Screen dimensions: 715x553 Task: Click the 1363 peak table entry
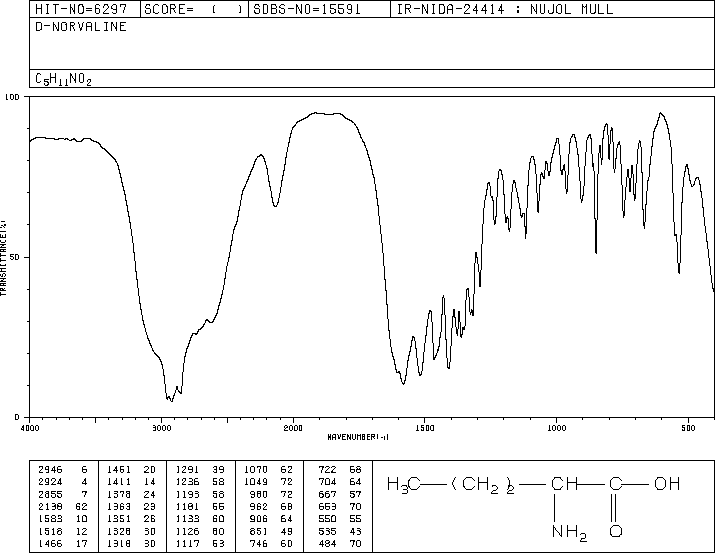point(119,506)
